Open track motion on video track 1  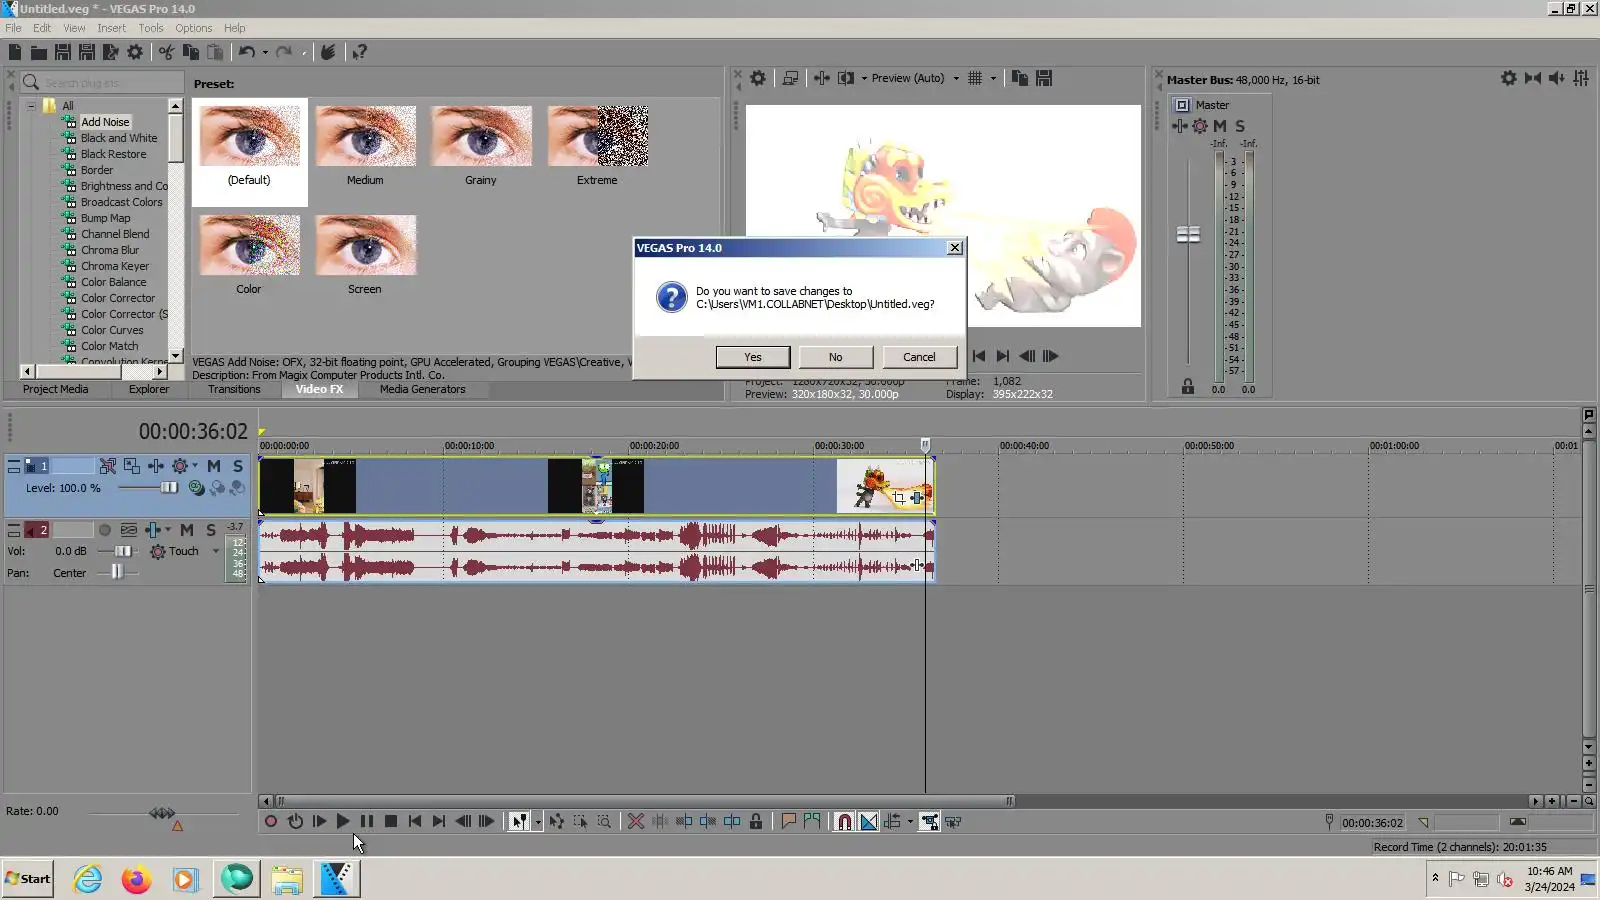pyautogui.click(x=131, y=466)
